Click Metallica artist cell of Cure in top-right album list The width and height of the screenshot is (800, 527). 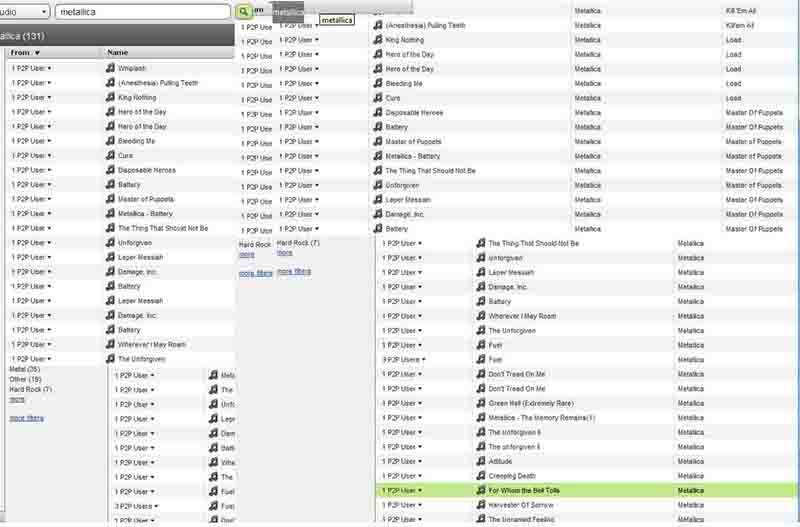tap(588, 98)
